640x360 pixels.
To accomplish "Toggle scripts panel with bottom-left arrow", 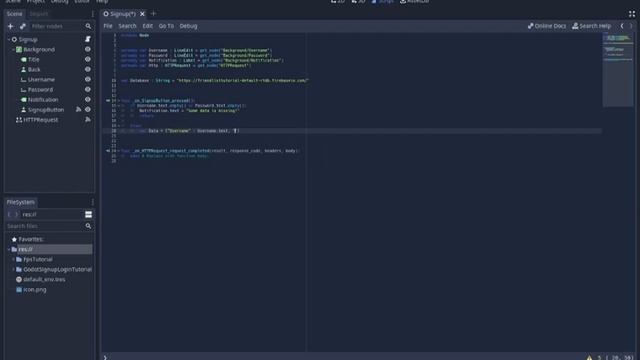I will coord(105,358).
